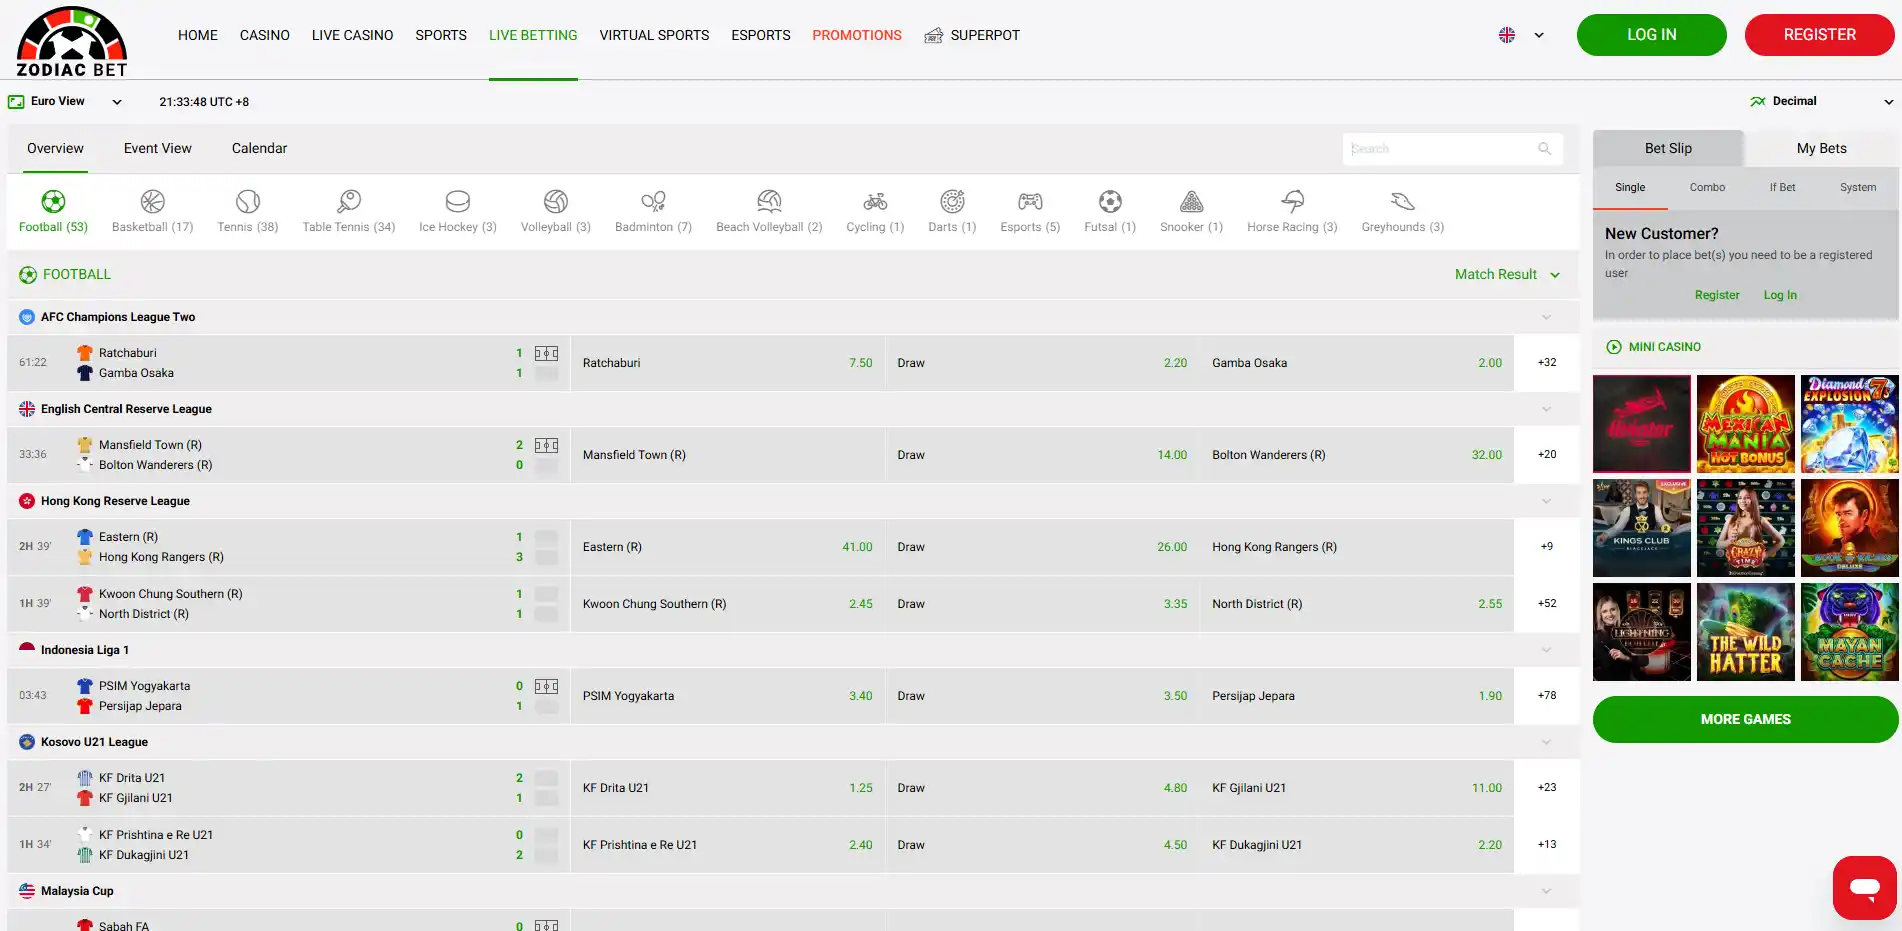Viewport: 1902px width, 931px height.
Task: Bet on Draw 3.50 in PSIM Yogyakarta match
Action: click(x=1042, y=696)
